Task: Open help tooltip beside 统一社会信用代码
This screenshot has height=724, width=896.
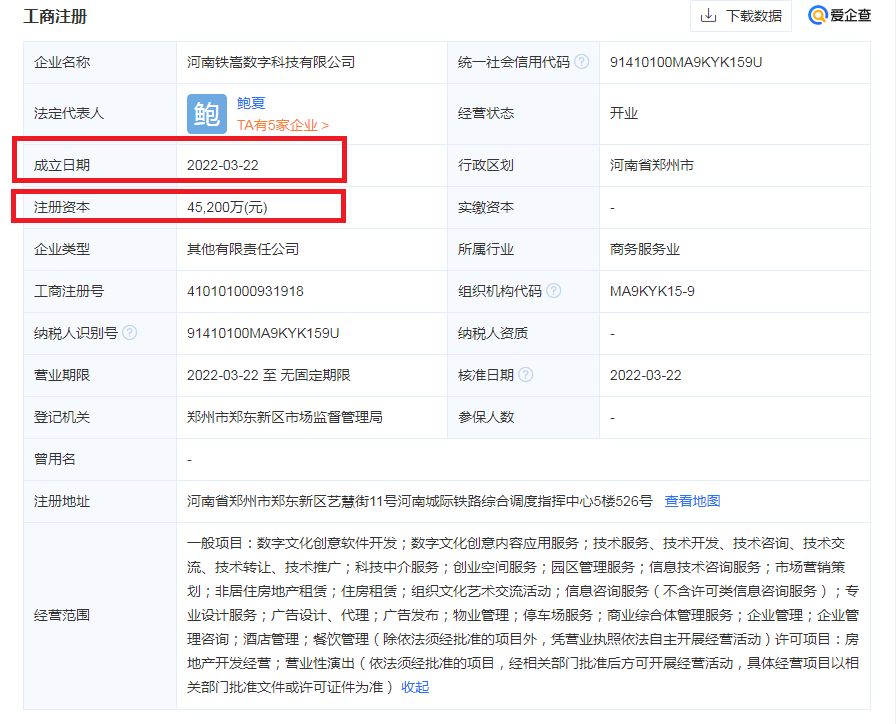Action: pyautogui.click(x=582, y=62)
